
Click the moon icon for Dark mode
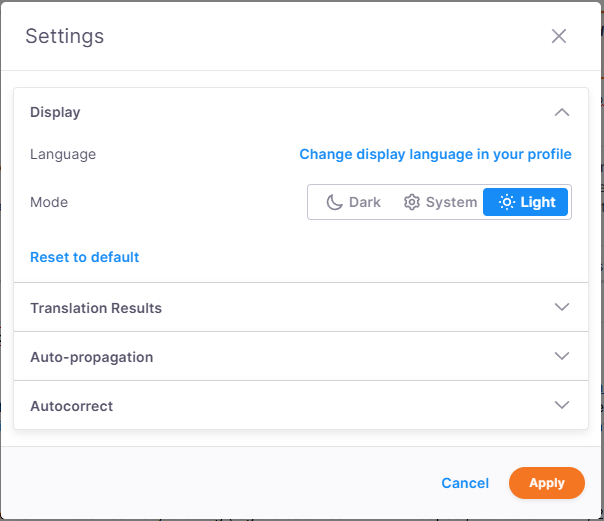click(x=335, y=202)
